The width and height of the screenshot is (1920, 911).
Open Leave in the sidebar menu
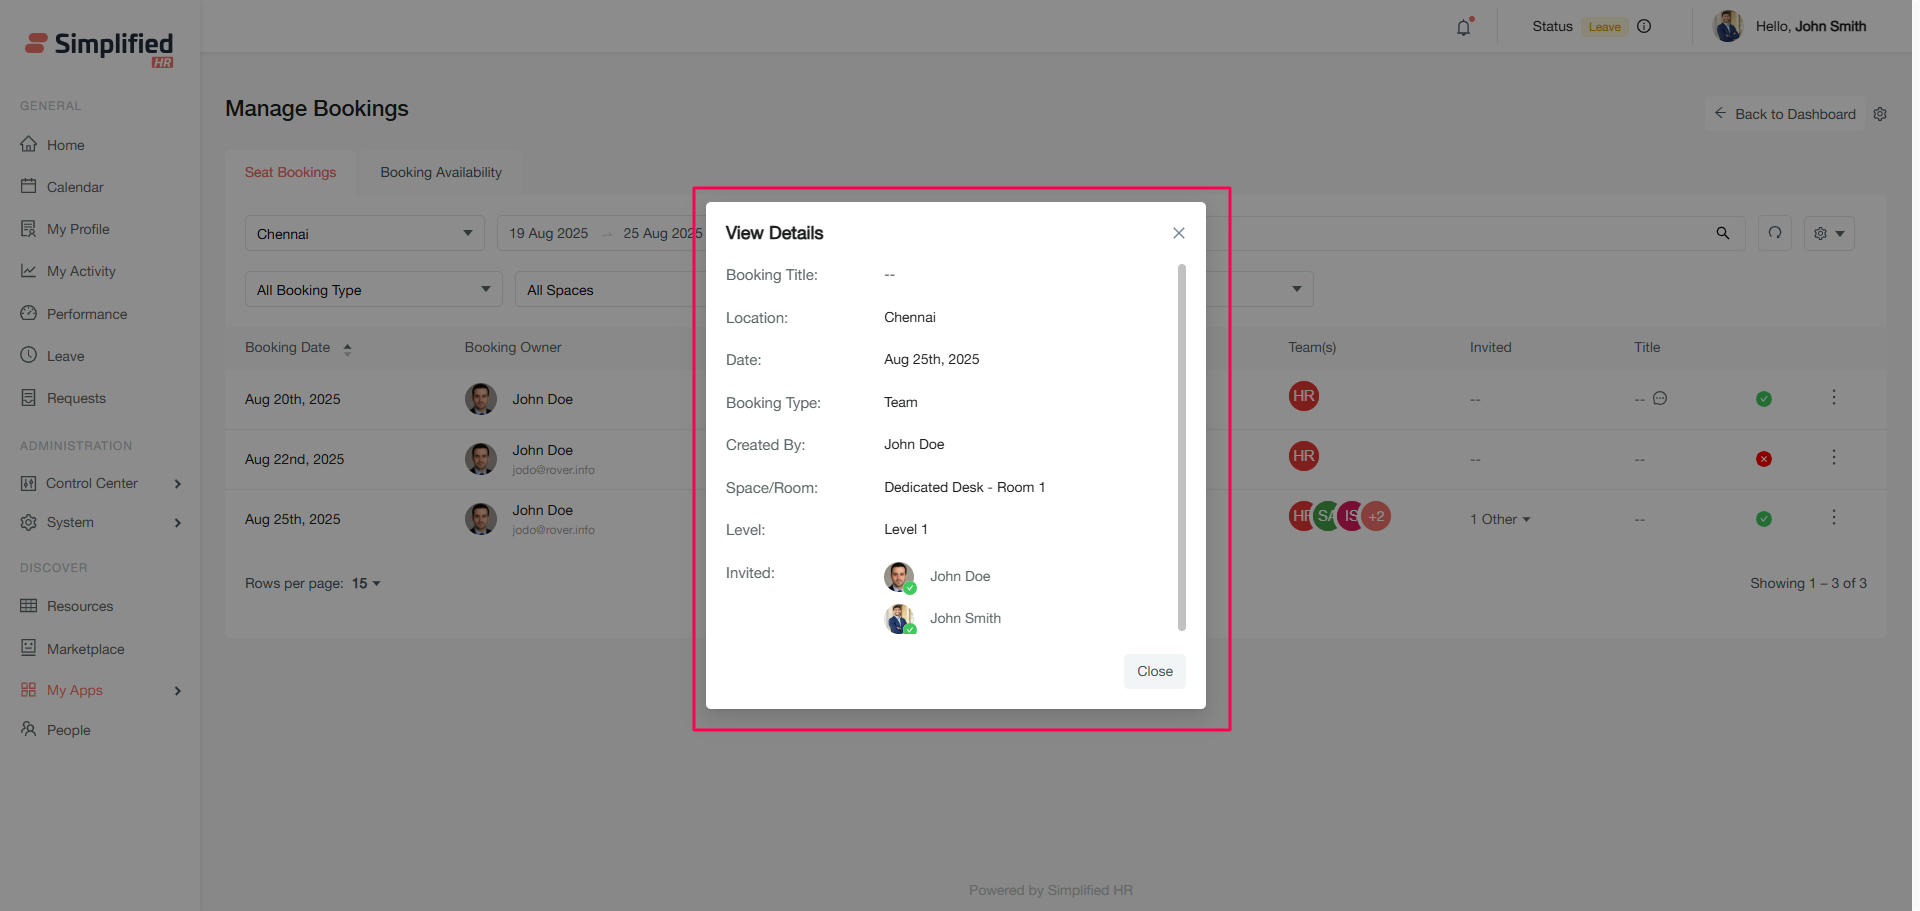click(x=66, y=356)
